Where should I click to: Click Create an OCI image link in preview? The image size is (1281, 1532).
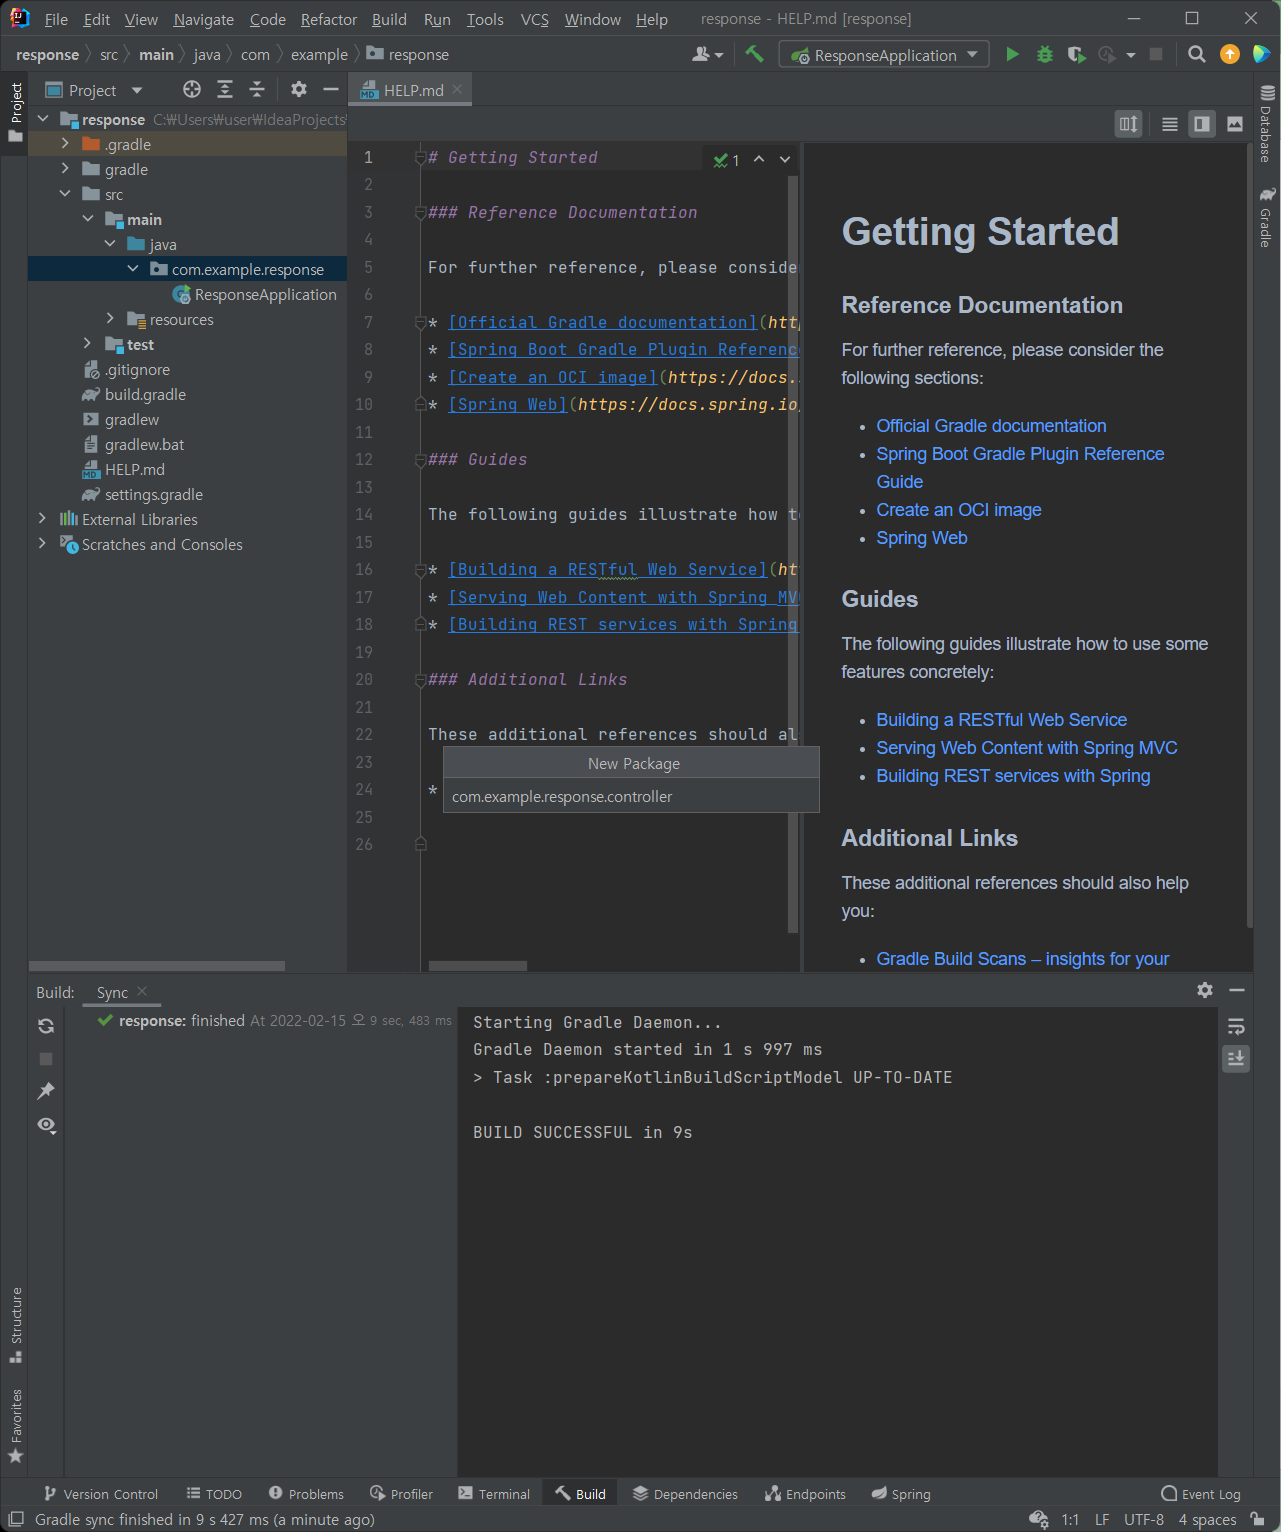point(958,510)
